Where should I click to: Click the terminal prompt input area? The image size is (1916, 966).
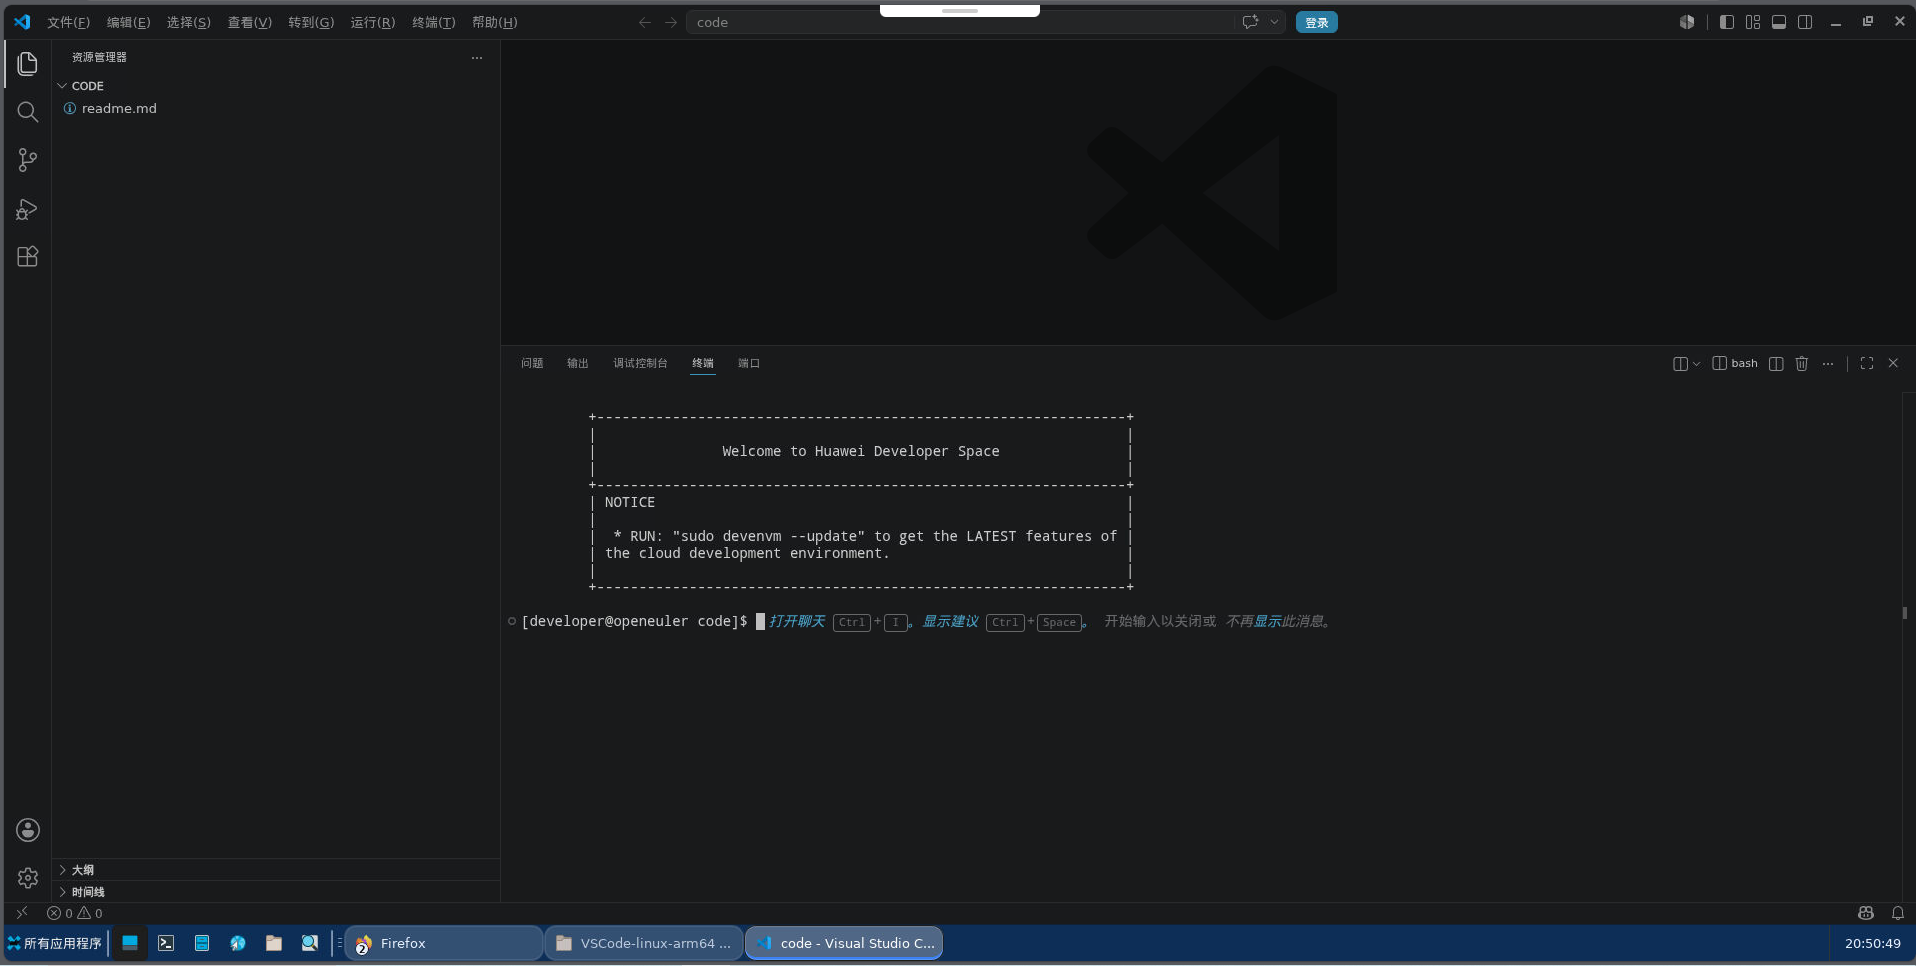[760, 622]
